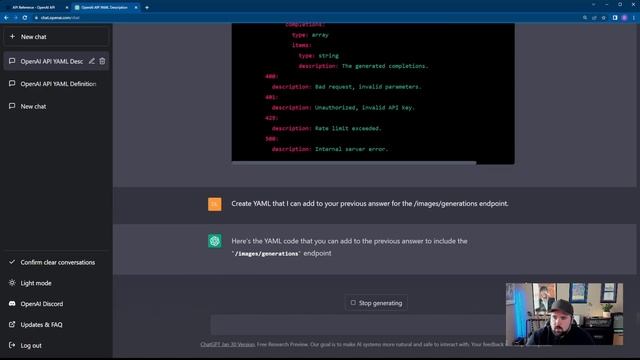Open the Chrome three-dot menu

point(633,18)
